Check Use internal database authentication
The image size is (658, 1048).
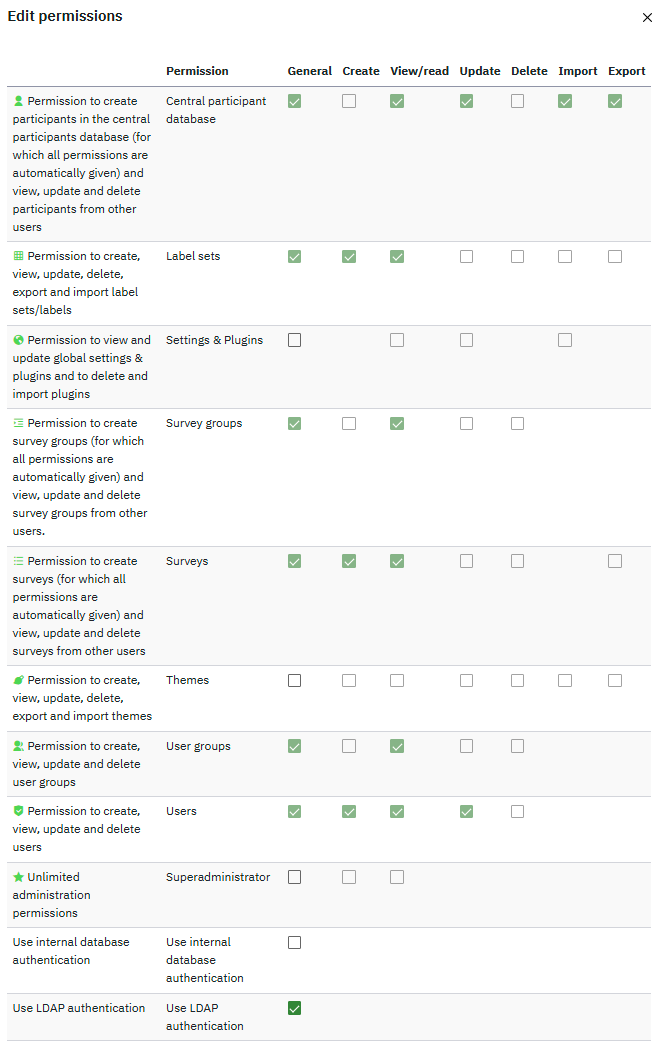(294, 942)
